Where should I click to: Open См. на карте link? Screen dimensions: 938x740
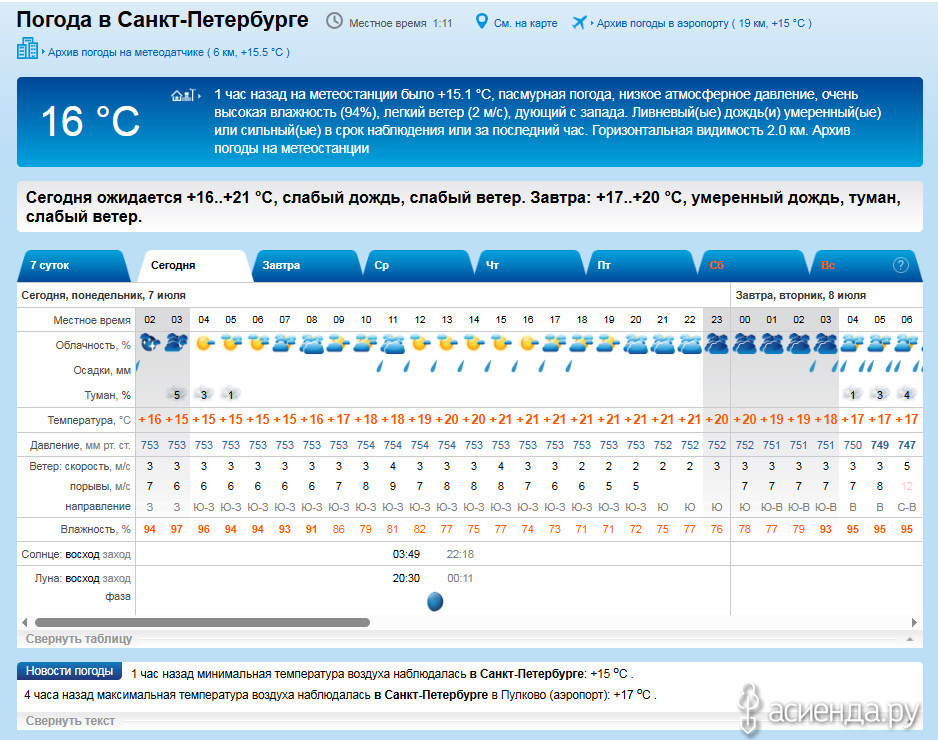click(x=525, y=23)
